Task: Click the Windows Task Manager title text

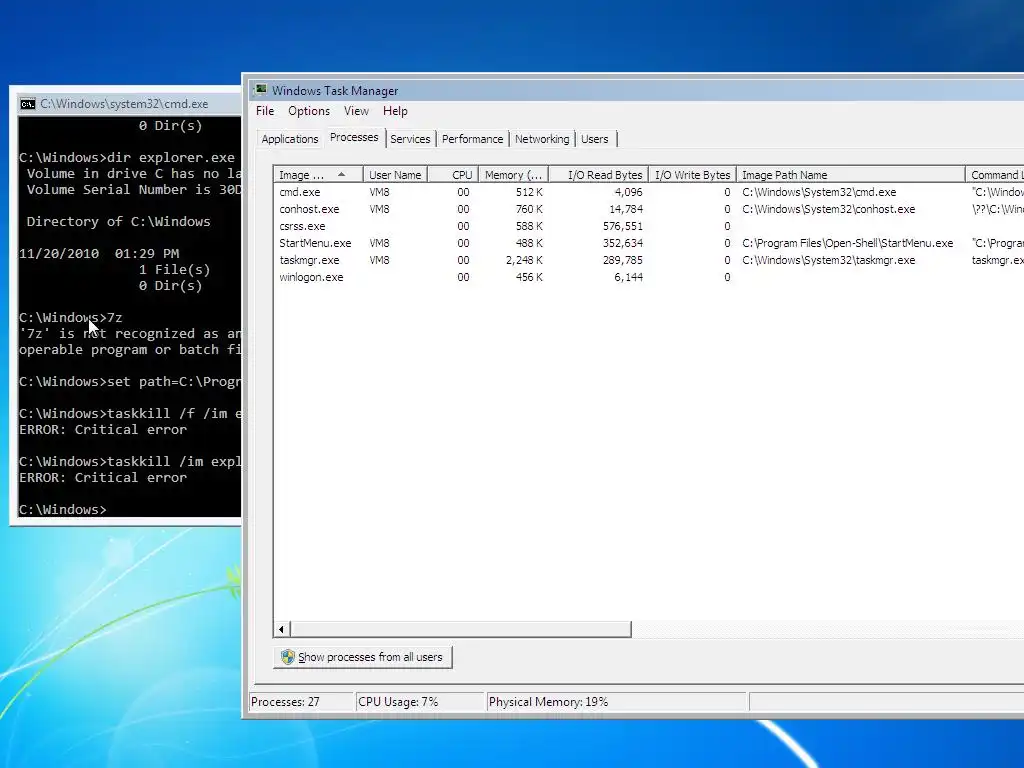Action: click(335, 91)
